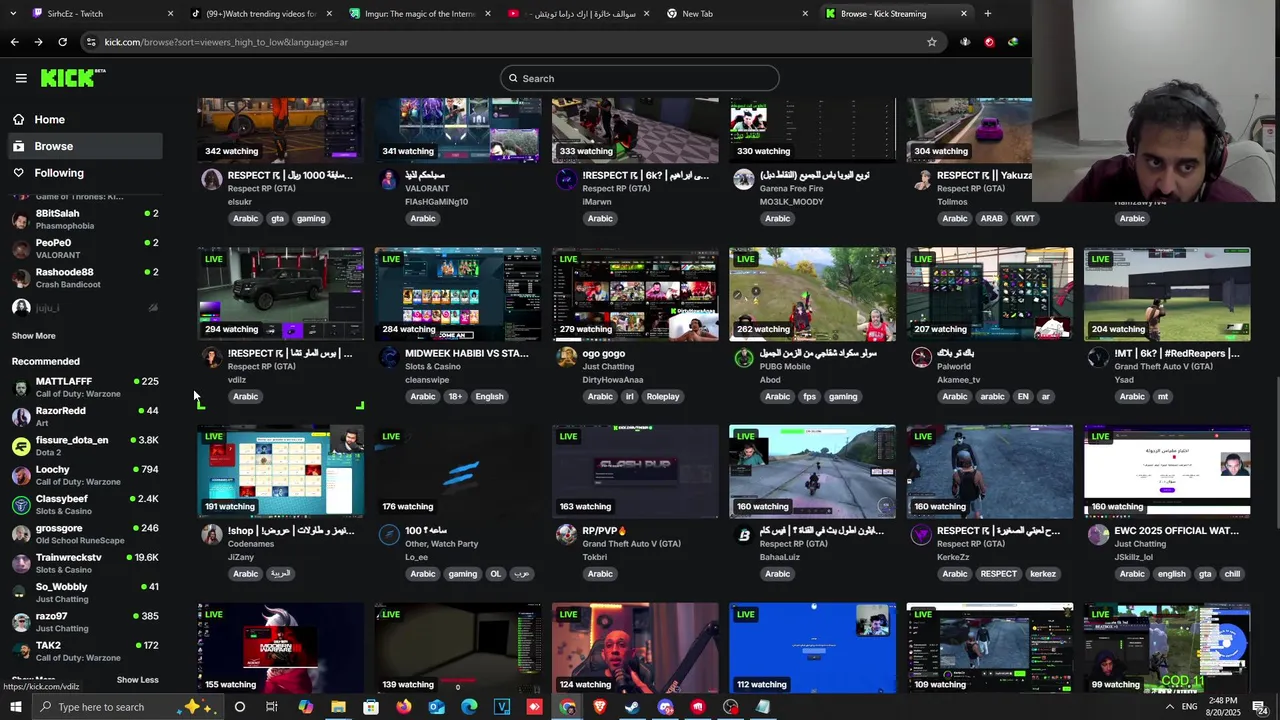Click the Windows Start button

click(15, 707)
